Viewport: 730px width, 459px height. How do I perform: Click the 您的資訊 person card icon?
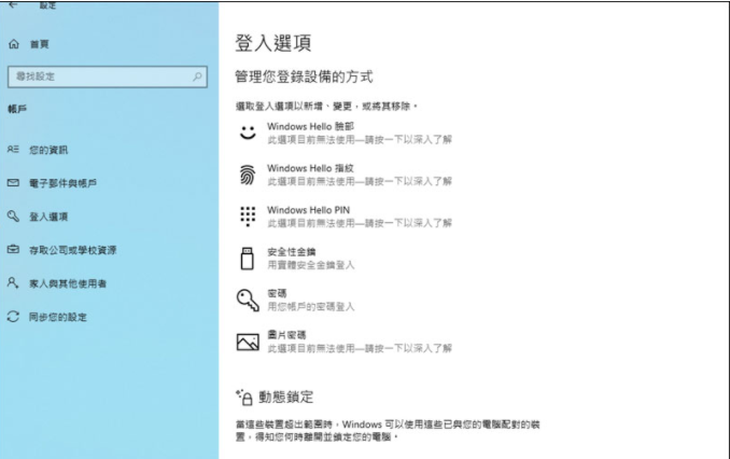click(13, 149)
